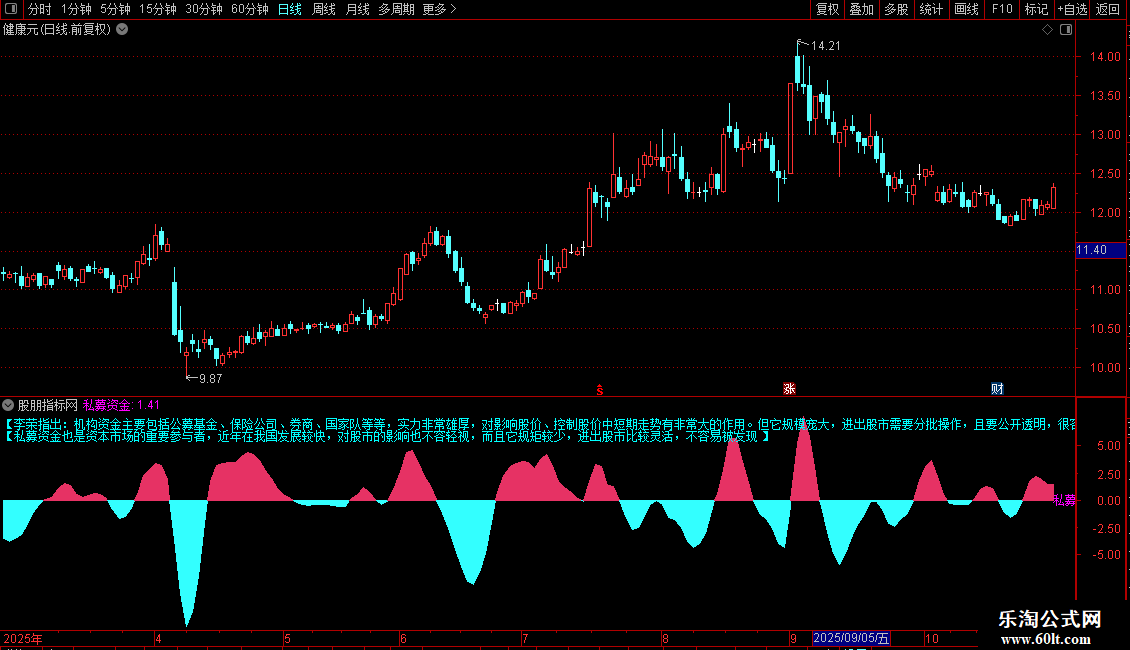Screen dimensions: 1130x650
Task: Click month 8 on the time axis
Action: [666, 639]
